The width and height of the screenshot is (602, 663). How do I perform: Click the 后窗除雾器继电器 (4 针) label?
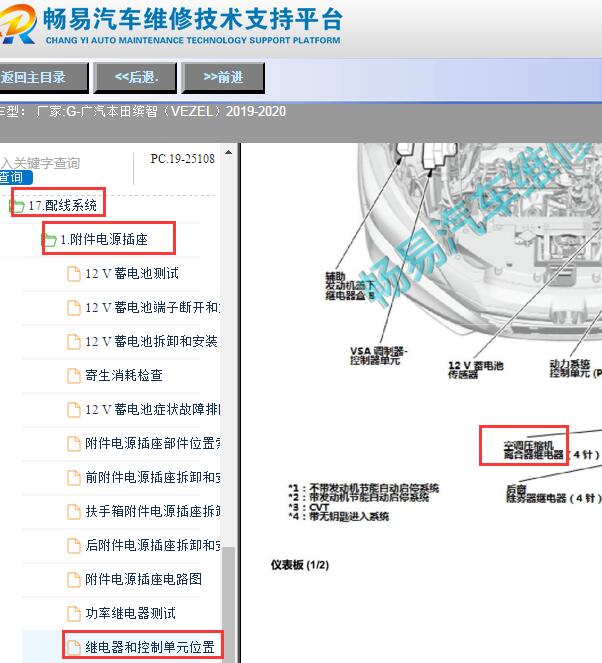(553, 494)
